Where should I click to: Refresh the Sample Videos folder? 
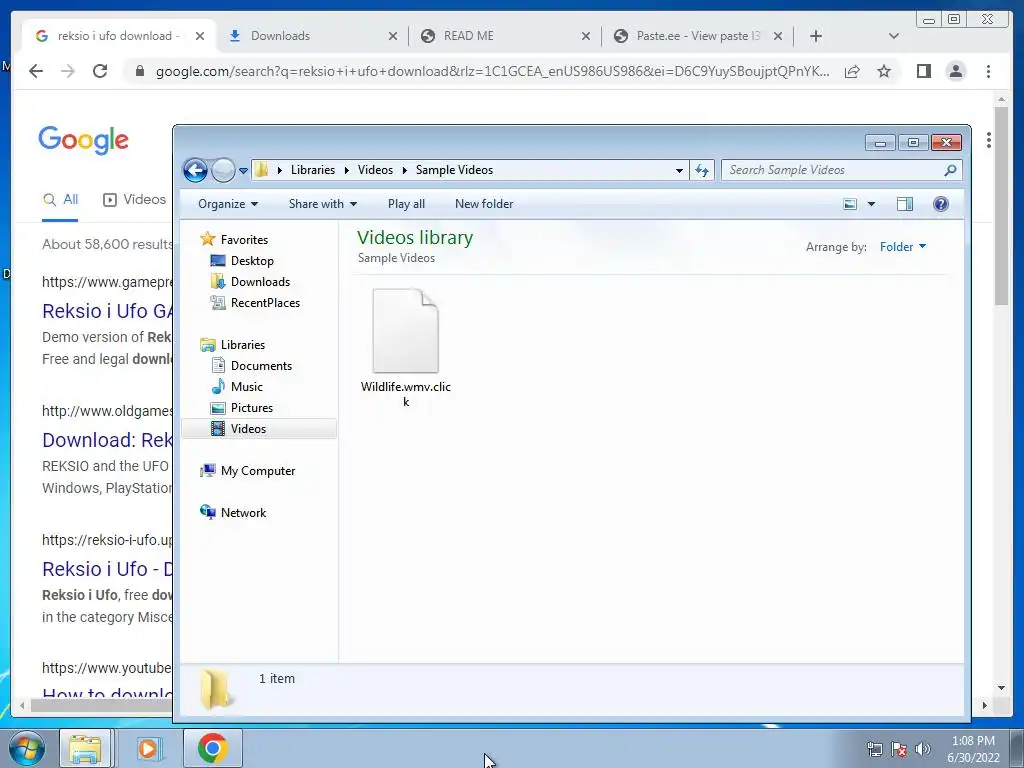click(702, 170)
